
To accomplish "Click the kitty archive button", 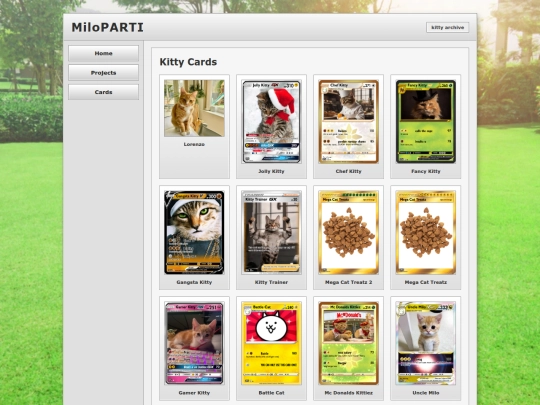I will [447, 27].
